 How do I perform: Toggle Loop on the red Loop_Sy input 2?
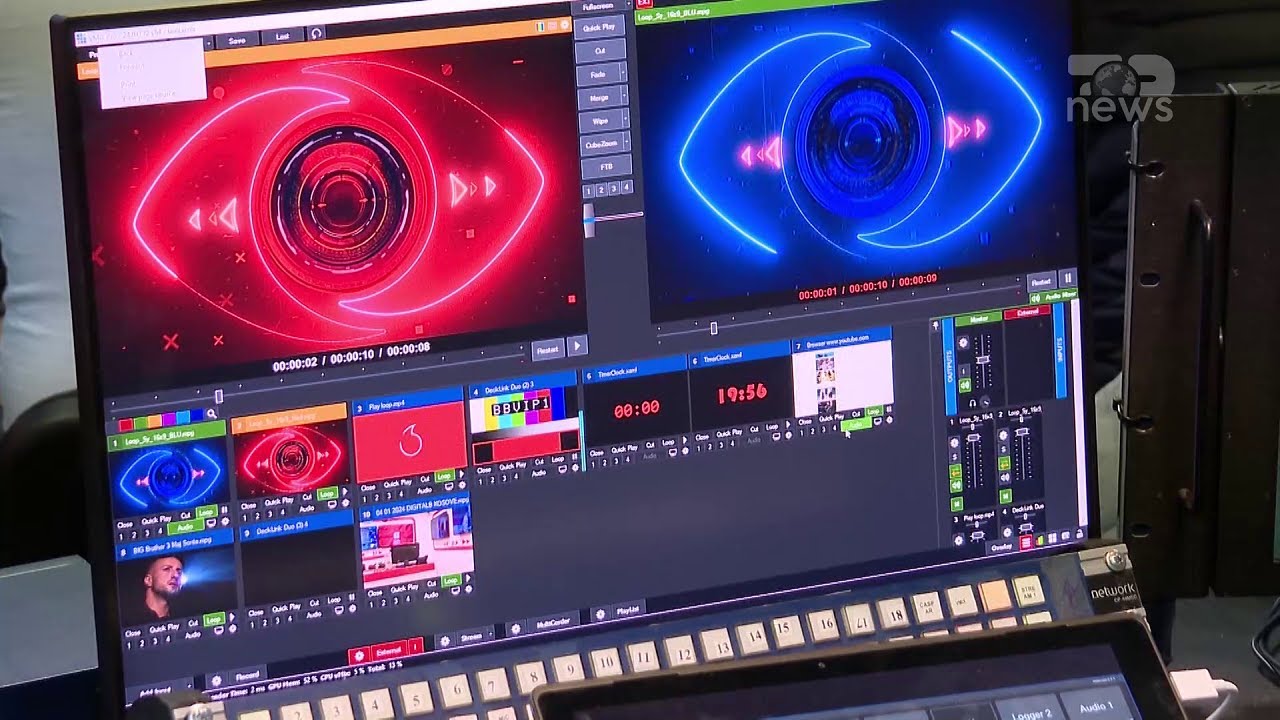point(327,494)
